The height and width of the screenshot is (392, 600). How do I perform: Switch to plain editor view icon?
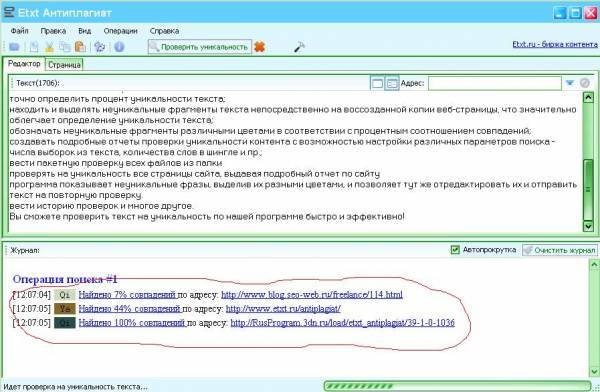click(x=377, y=83)
